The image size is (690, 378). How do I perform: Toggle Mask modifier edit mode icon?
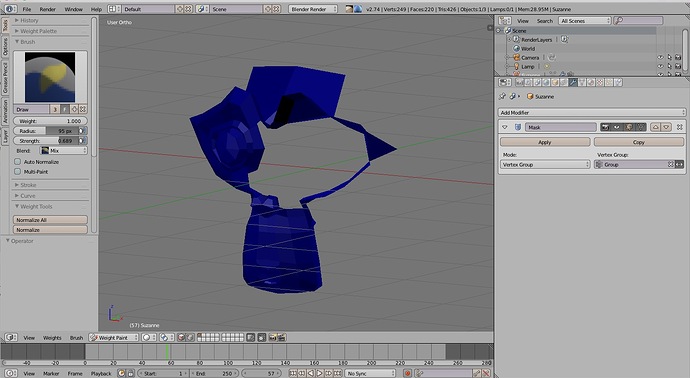pos(629,127)
